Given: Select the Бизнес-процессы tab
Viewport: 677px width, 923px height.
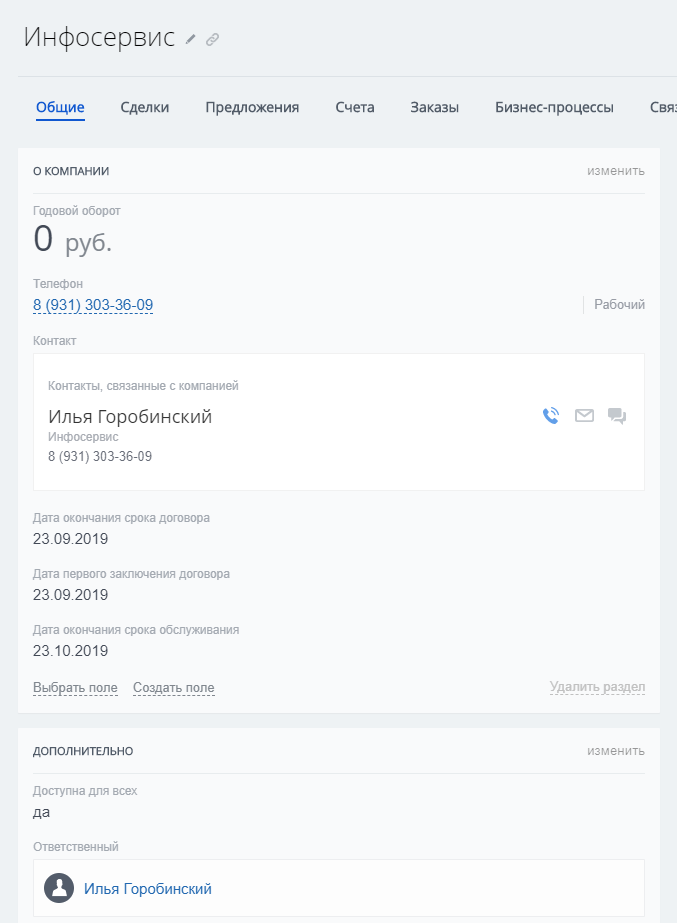Looking at the screenshot, I should (x=554, y=108).
